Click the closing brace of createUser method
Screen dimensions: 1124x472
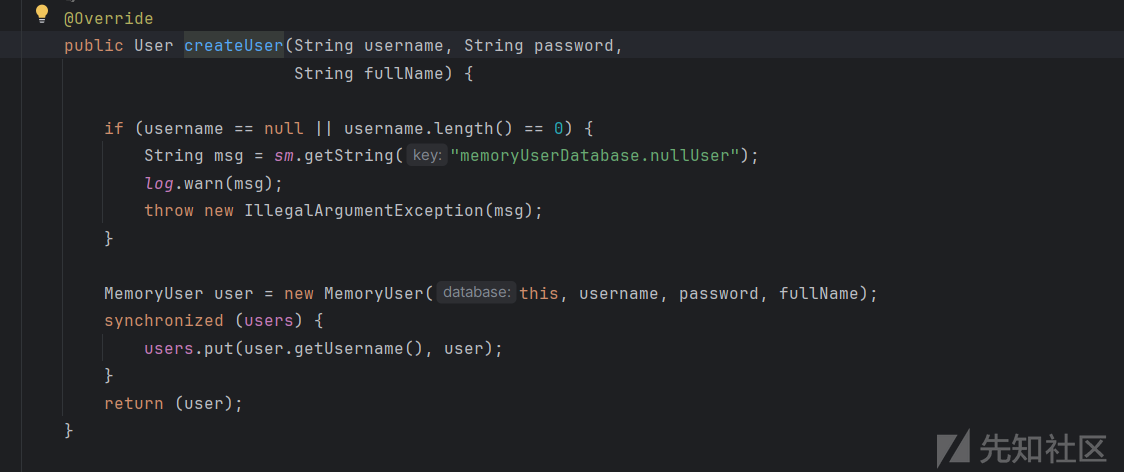coord(69,430)
